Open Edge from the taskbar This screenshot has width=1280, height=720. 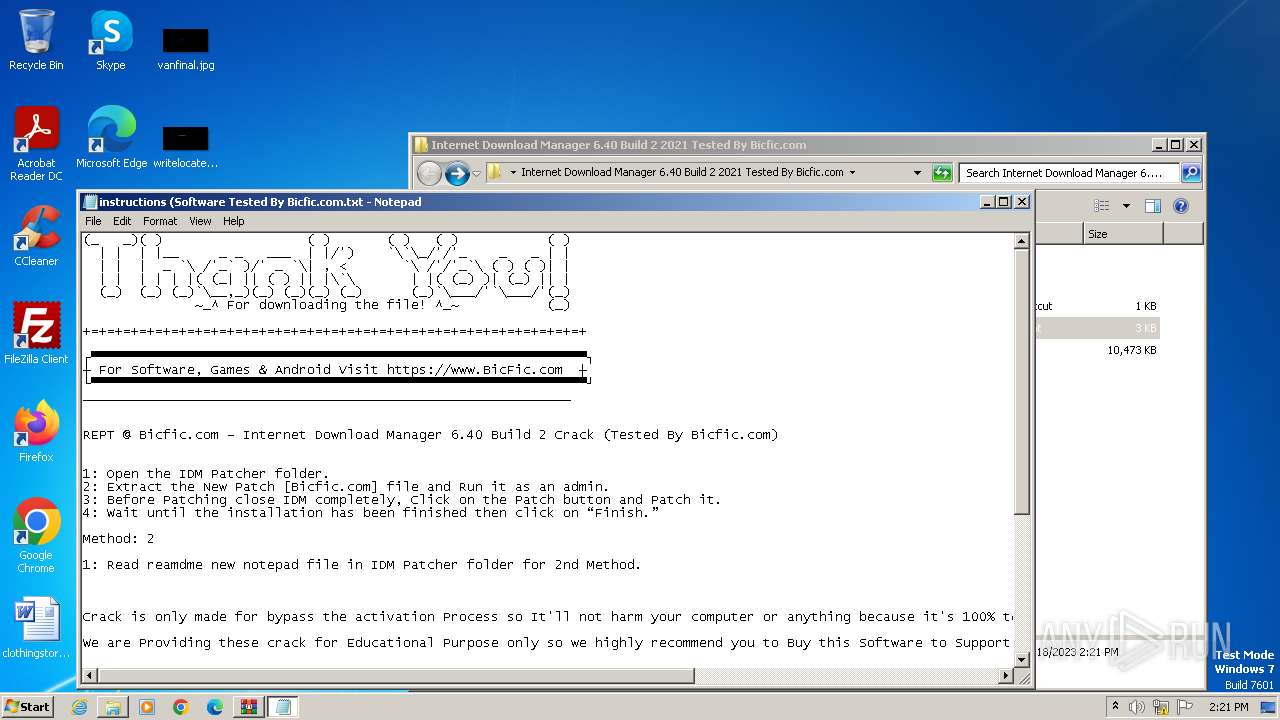click(215, 707)
